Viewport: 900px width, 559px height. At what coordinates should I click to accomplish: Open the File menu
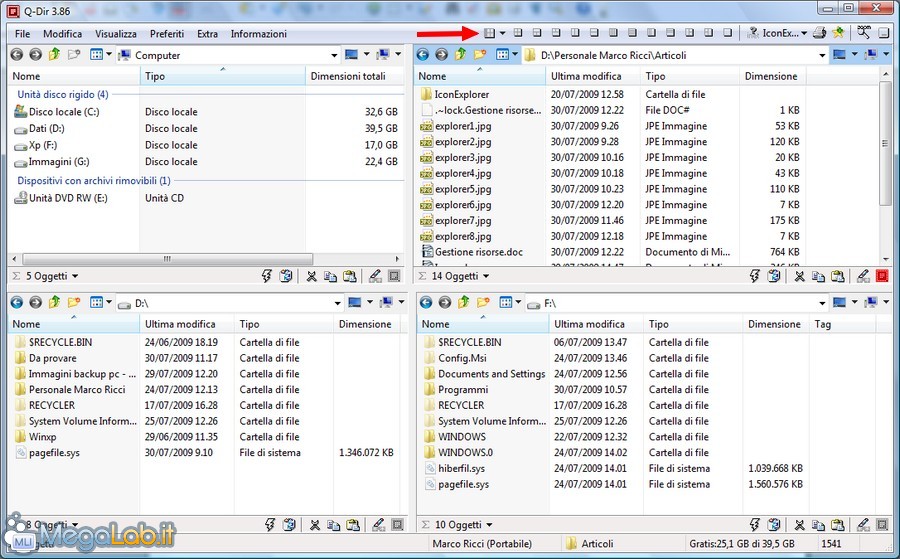point(22,34)
